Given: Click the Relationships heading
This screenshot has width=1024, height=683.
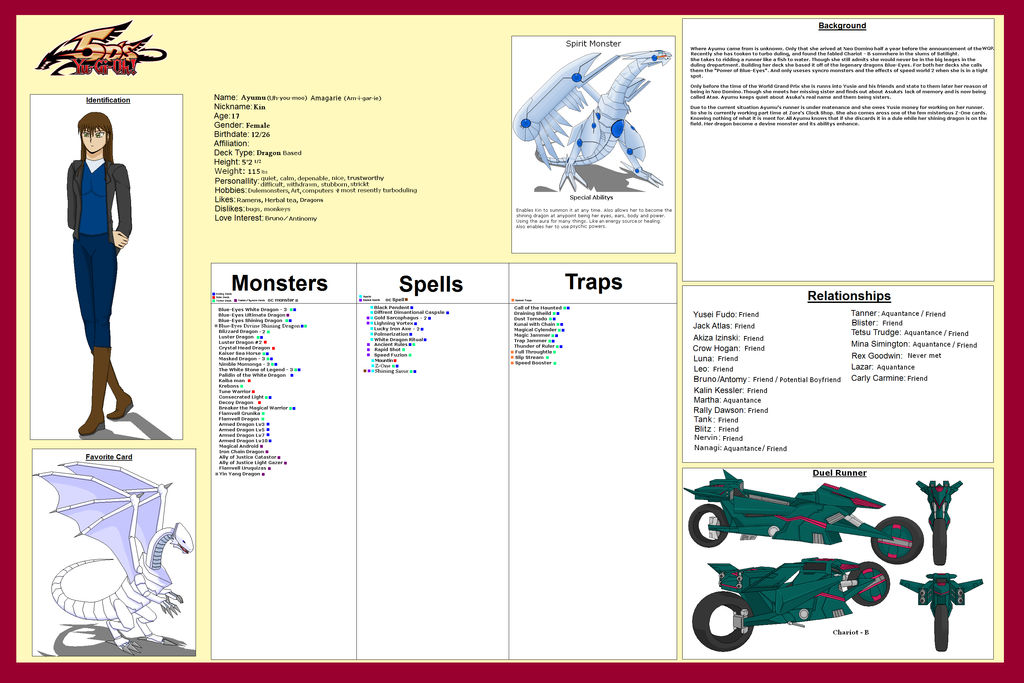Looking at the screenshot, I should click(849, 296).
